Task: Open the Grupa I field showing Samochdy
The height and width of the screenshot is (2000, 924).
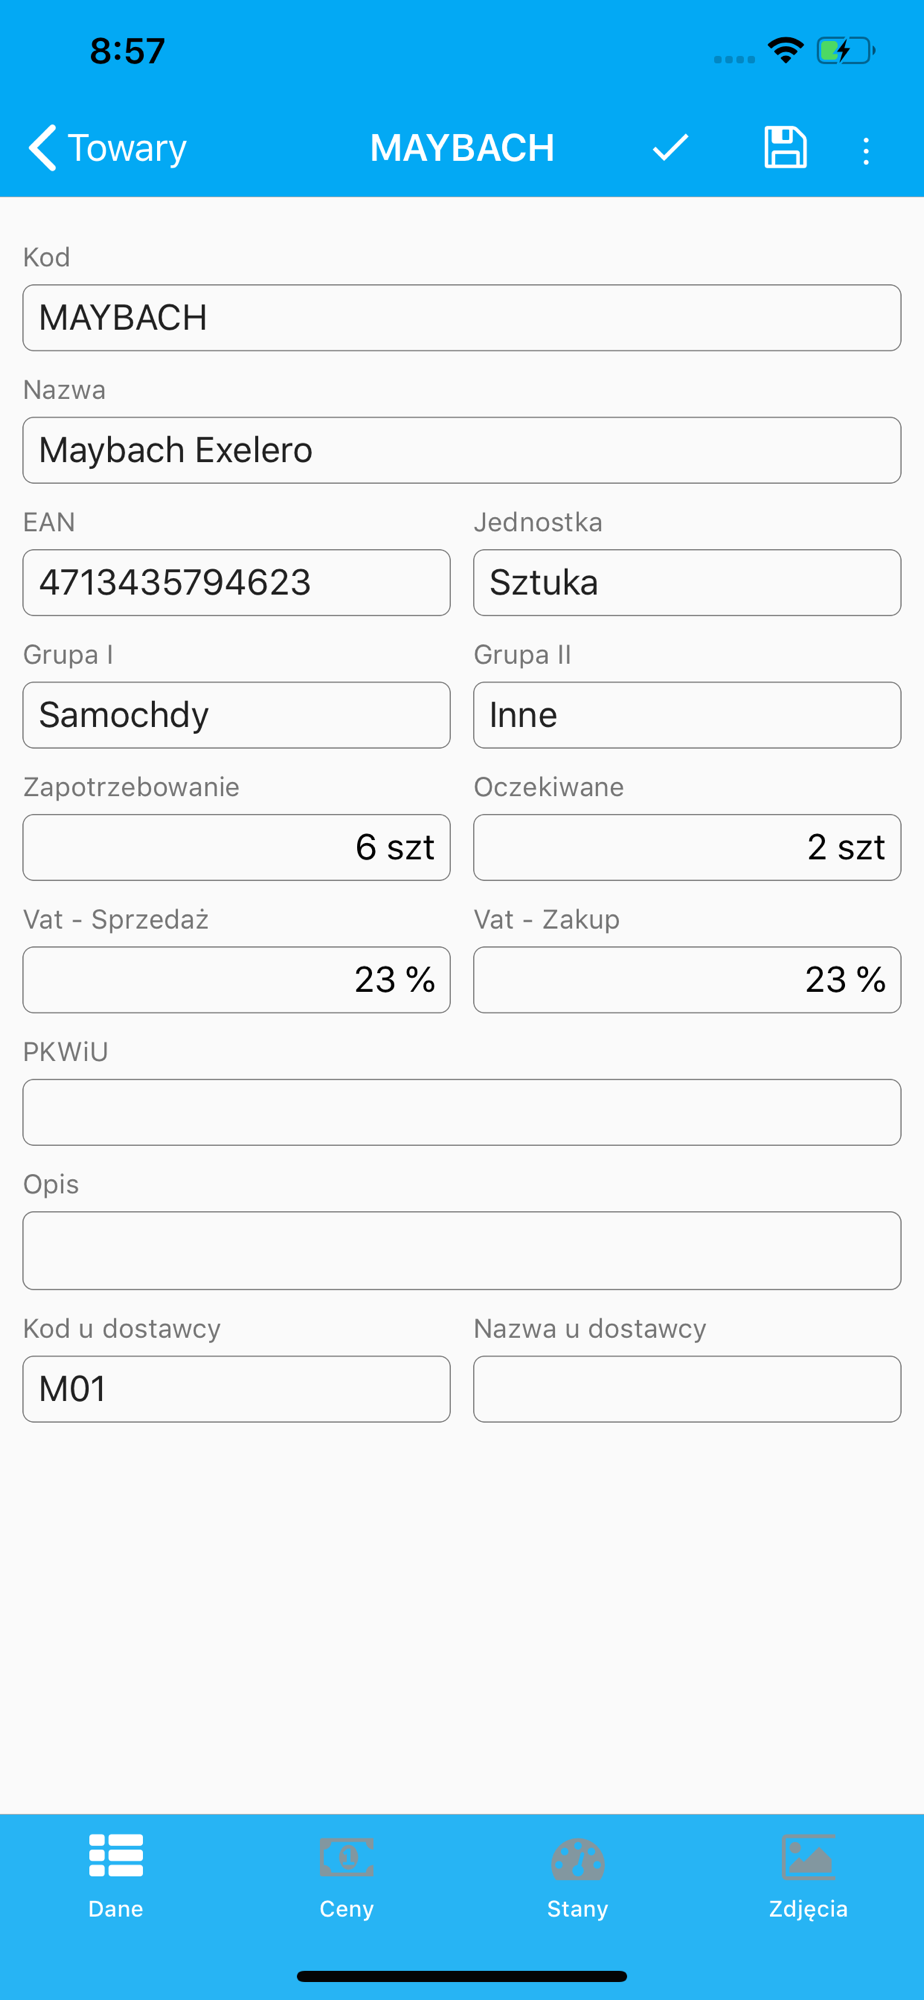Action: pyautogui.click(x=237, y=715)
